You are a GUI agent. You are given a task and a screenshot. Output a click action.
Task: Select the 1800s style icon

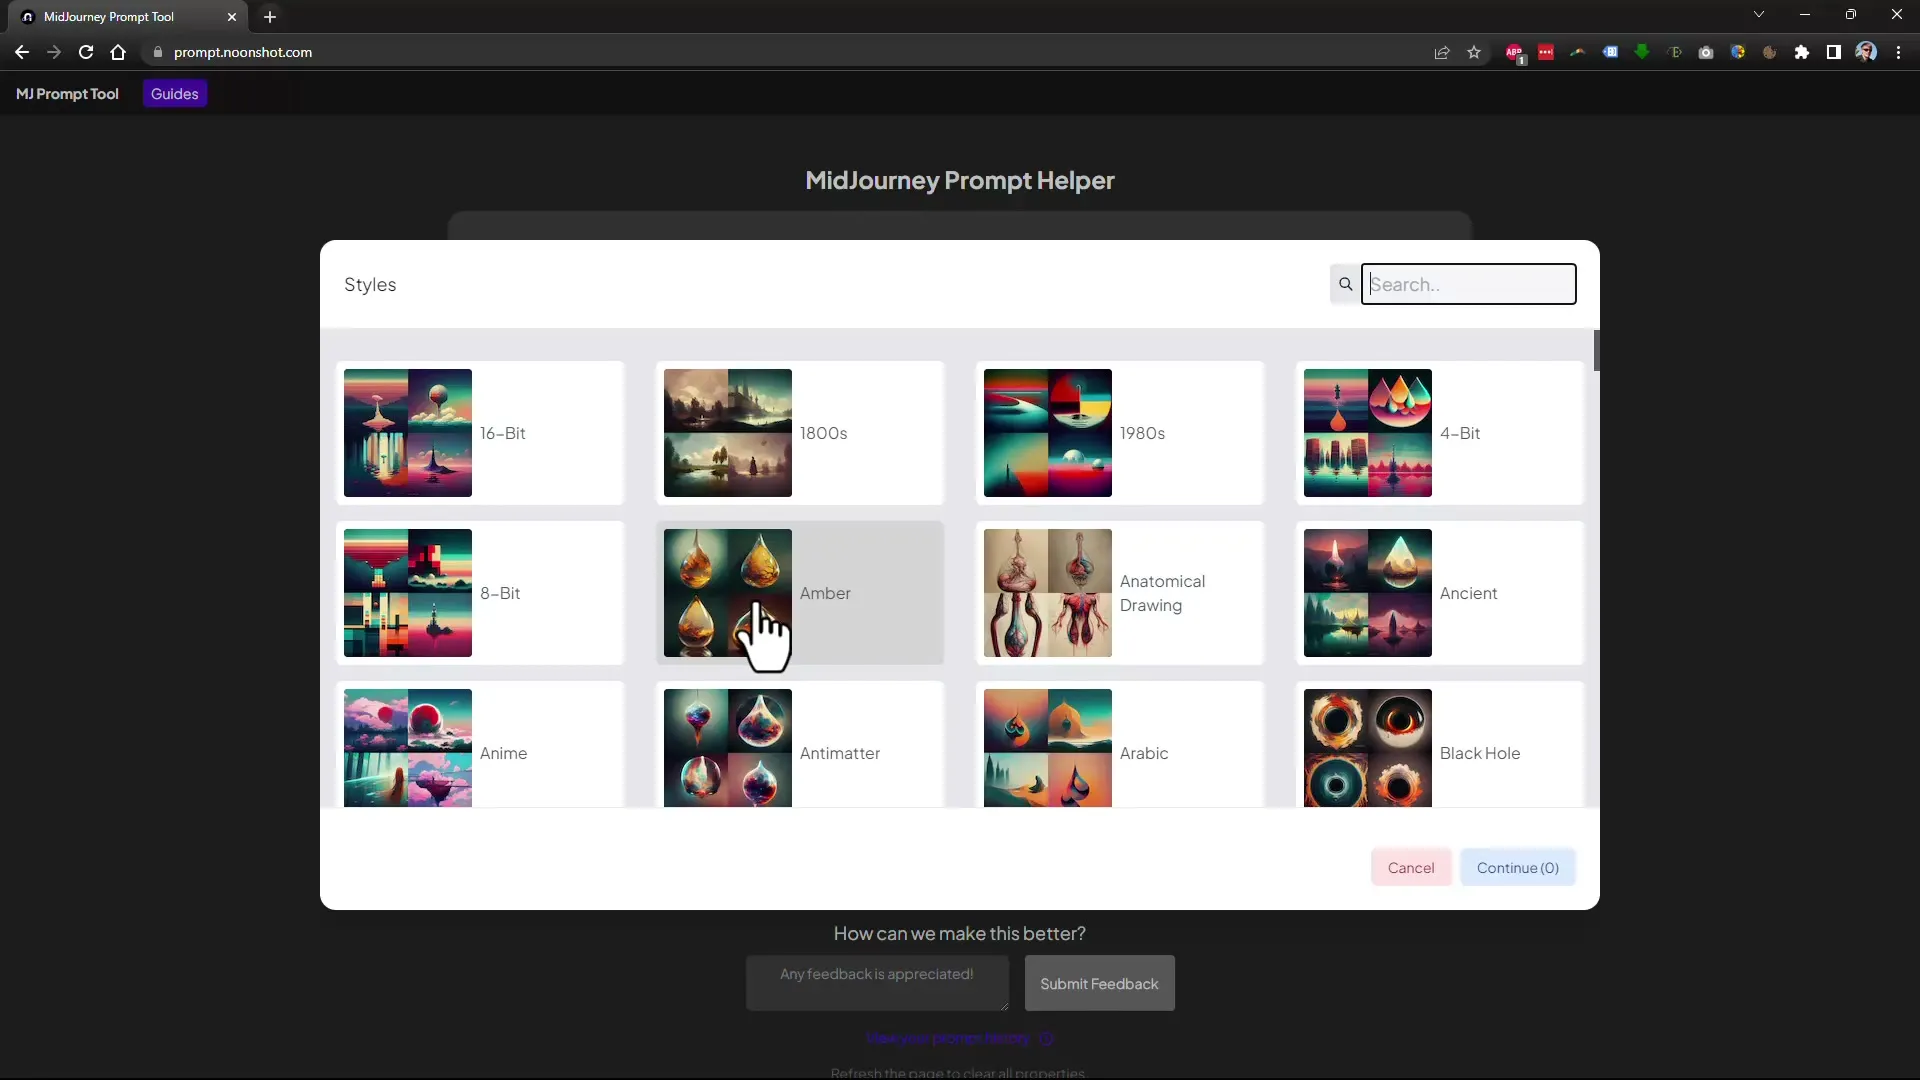coord(725,433)
